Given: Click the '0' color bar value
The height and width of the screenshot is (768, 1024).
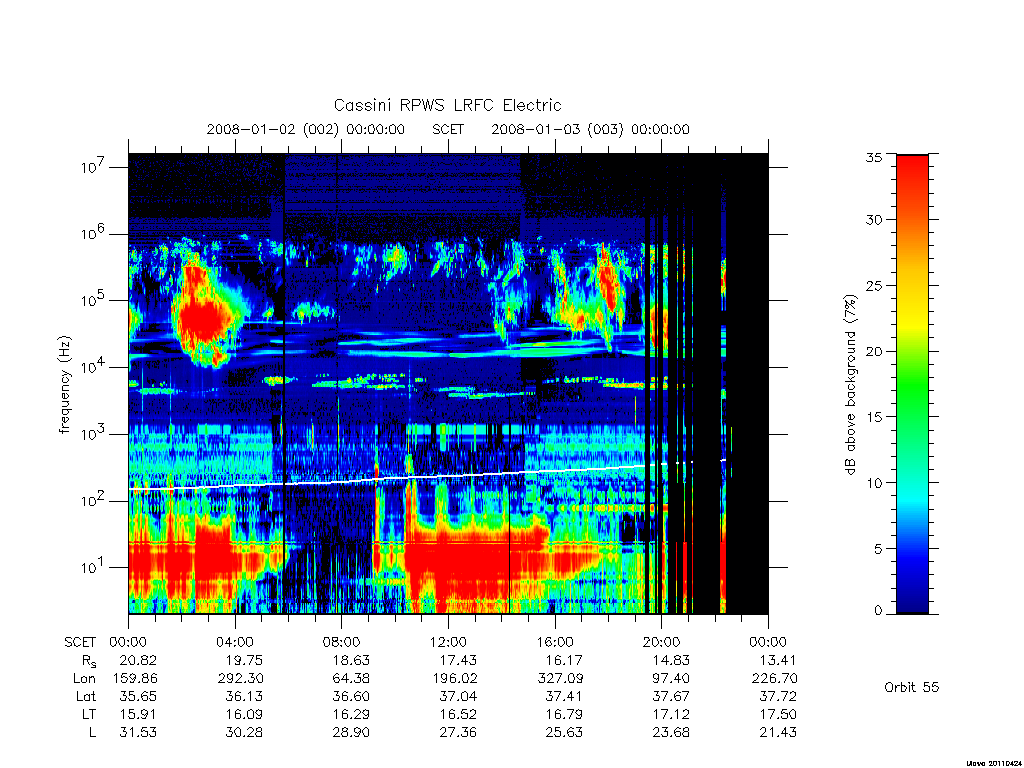Looking at the screenshot, I should [x=878, y=611].
